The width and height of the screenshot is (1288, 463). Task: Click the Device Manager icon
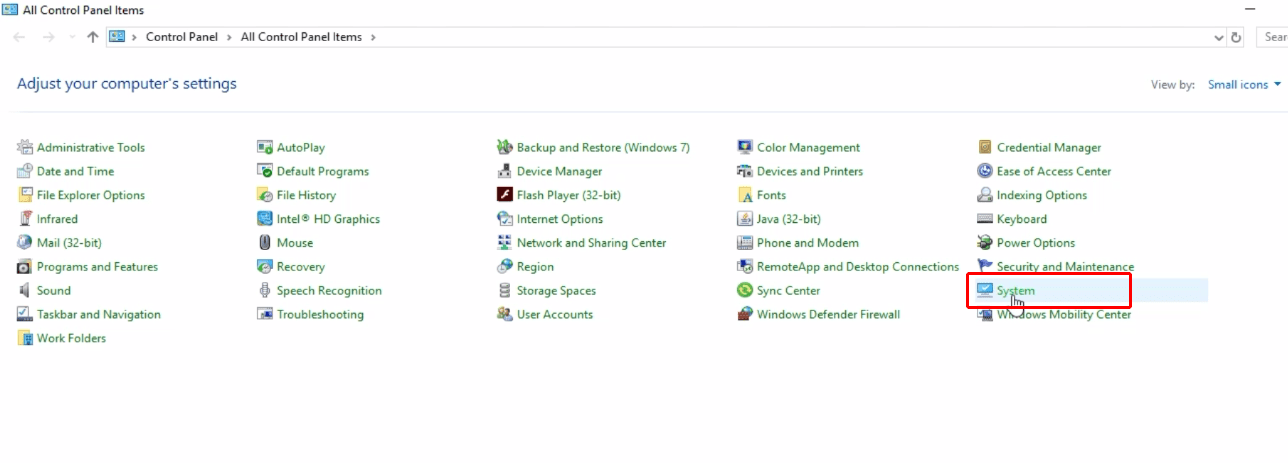505,171
